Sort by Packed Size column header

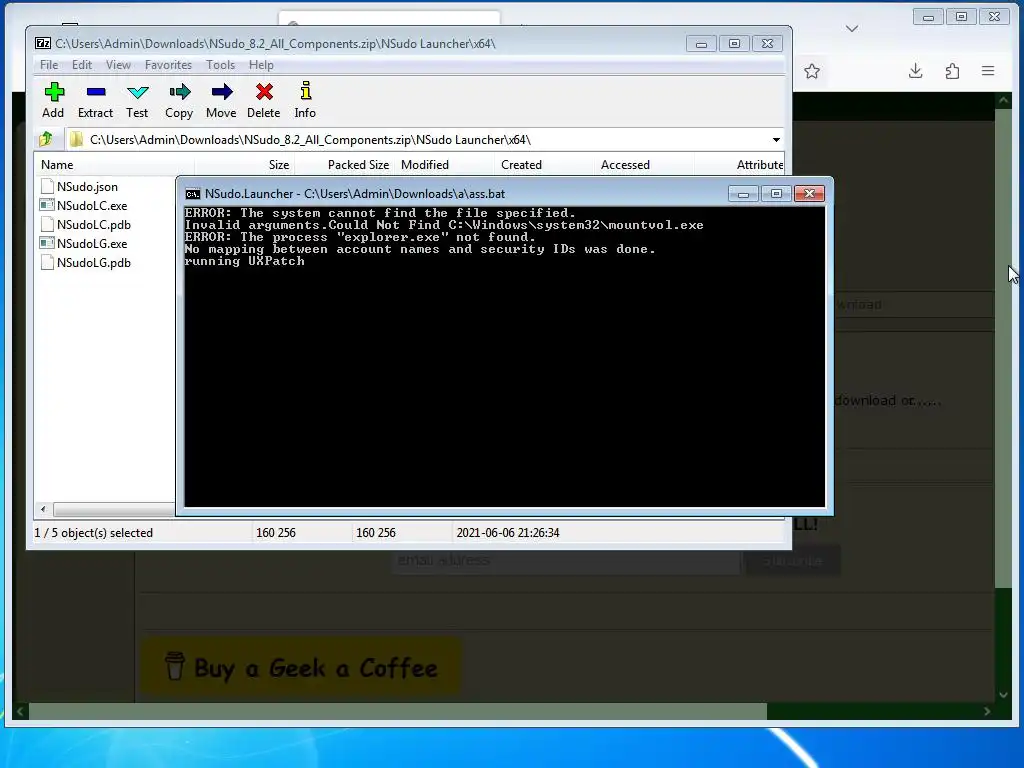tap(345, 165)
